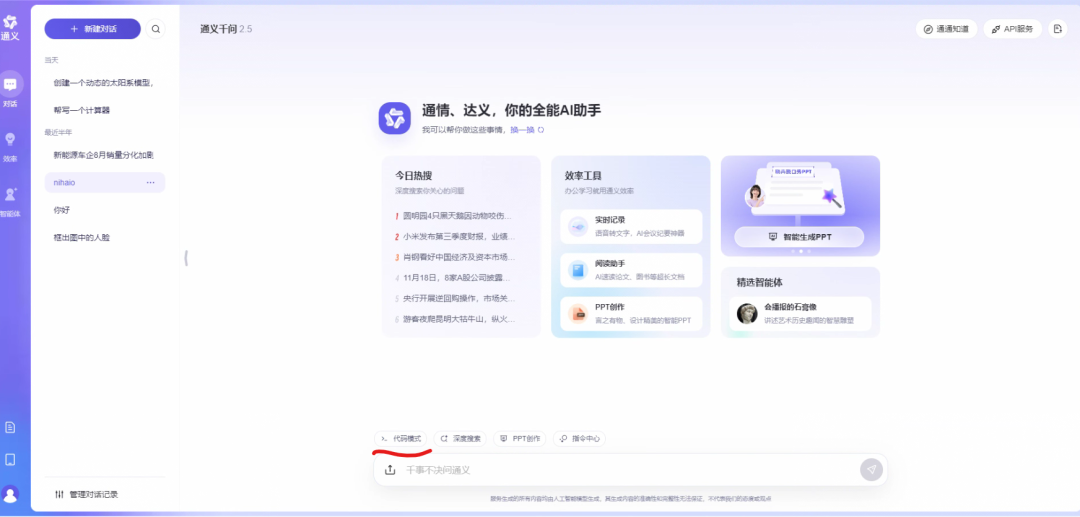Open the 效率 lightbulb section in the sidebar
This screenshot has width=1080, height=517.
point(10,146)
